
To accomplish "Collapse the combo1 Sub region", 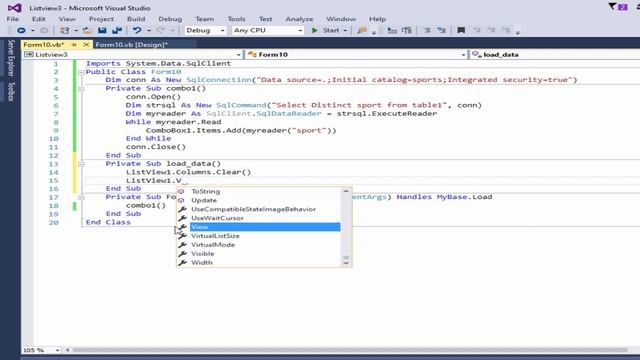I will pos(81,89).
